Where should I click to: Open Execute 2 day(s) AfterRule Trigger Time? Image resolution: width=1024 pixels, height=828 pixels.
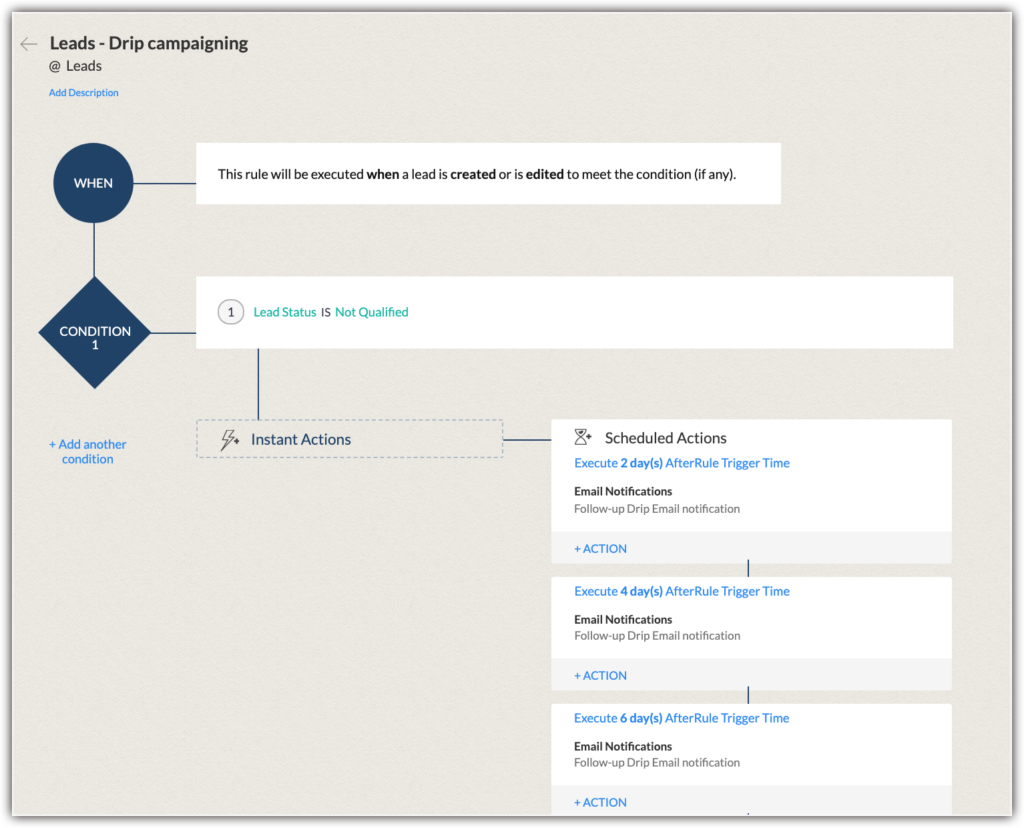(x=681, y=463)
